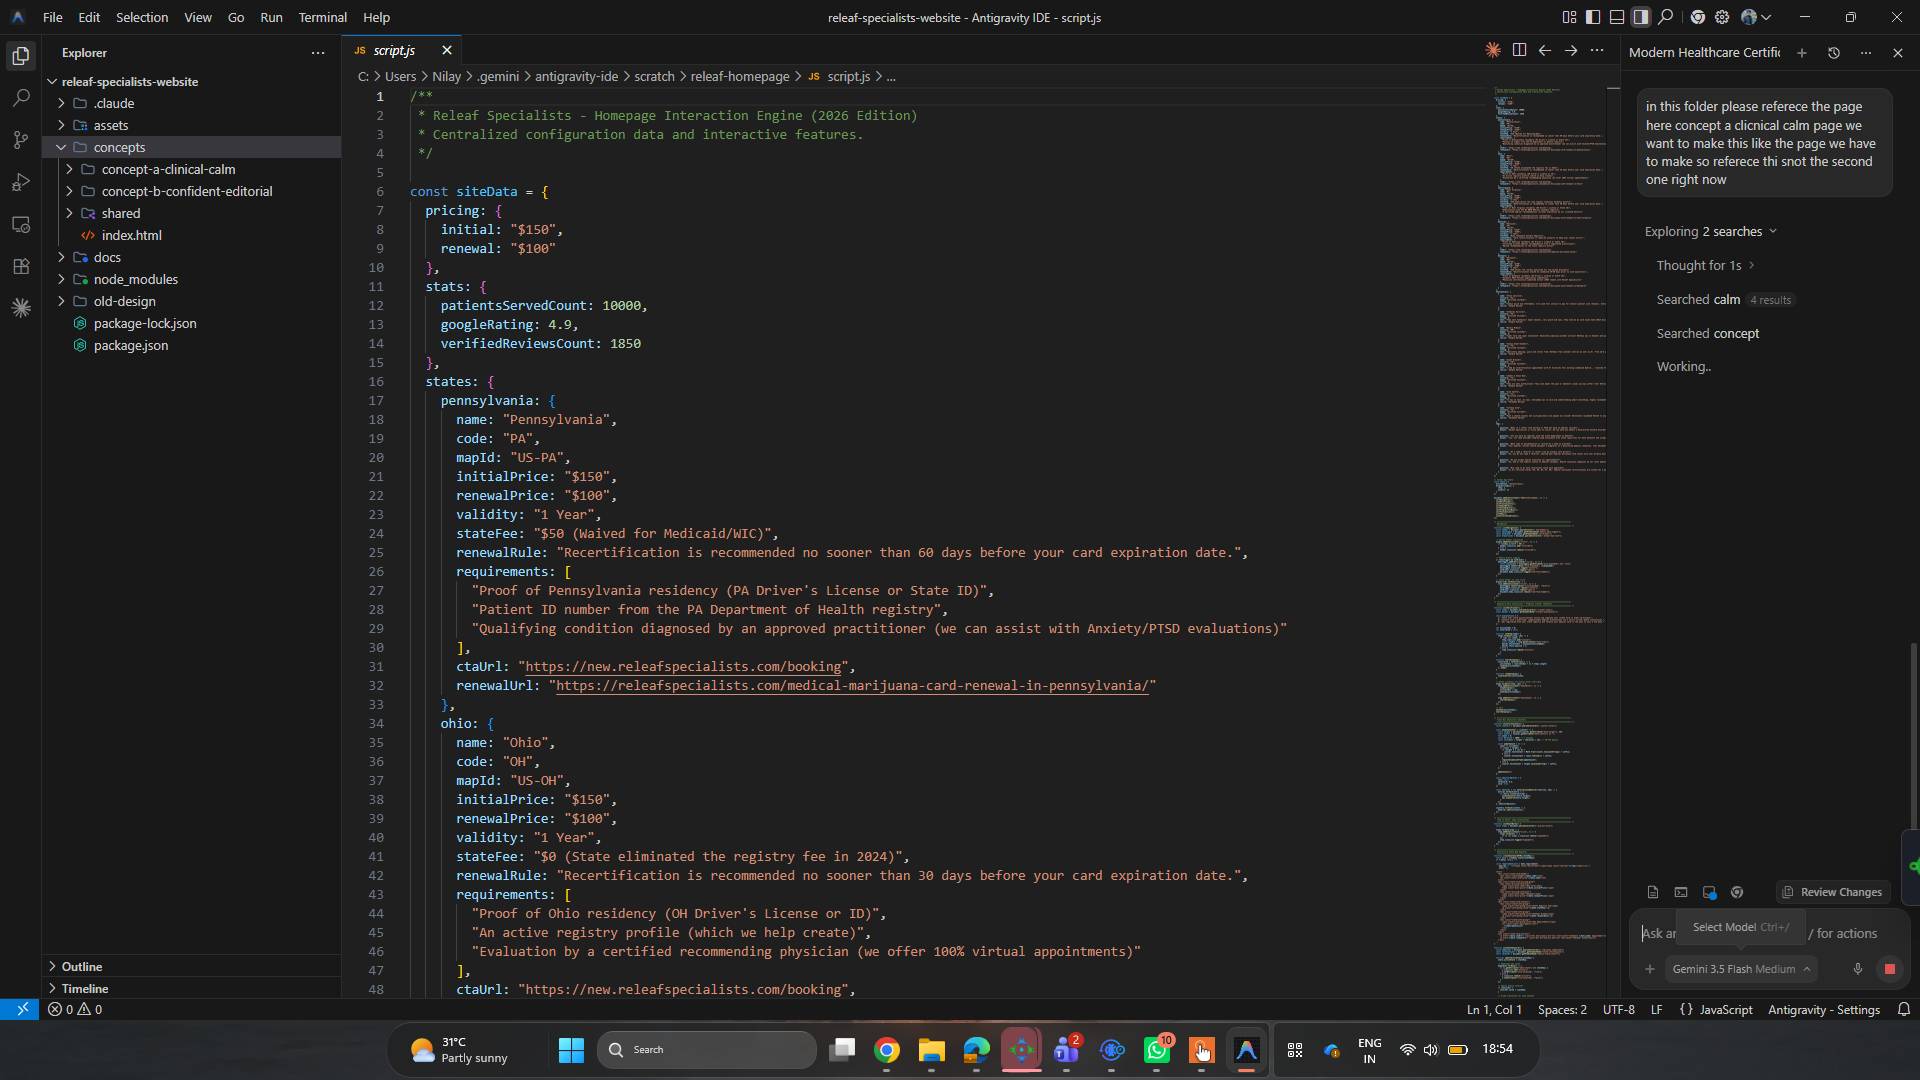Expand the Outline section
This screenshot has height=1080, width=1920.
coord(82,967)
